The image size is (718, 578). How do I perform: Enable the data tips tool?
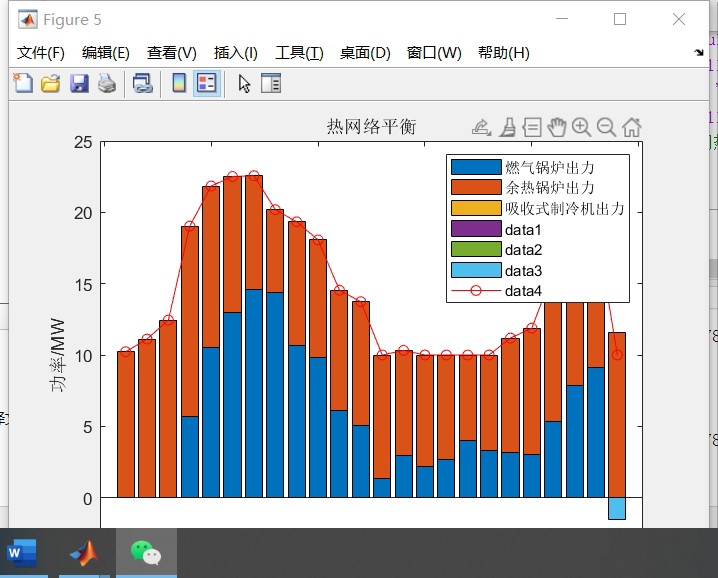tap(532, 127)
